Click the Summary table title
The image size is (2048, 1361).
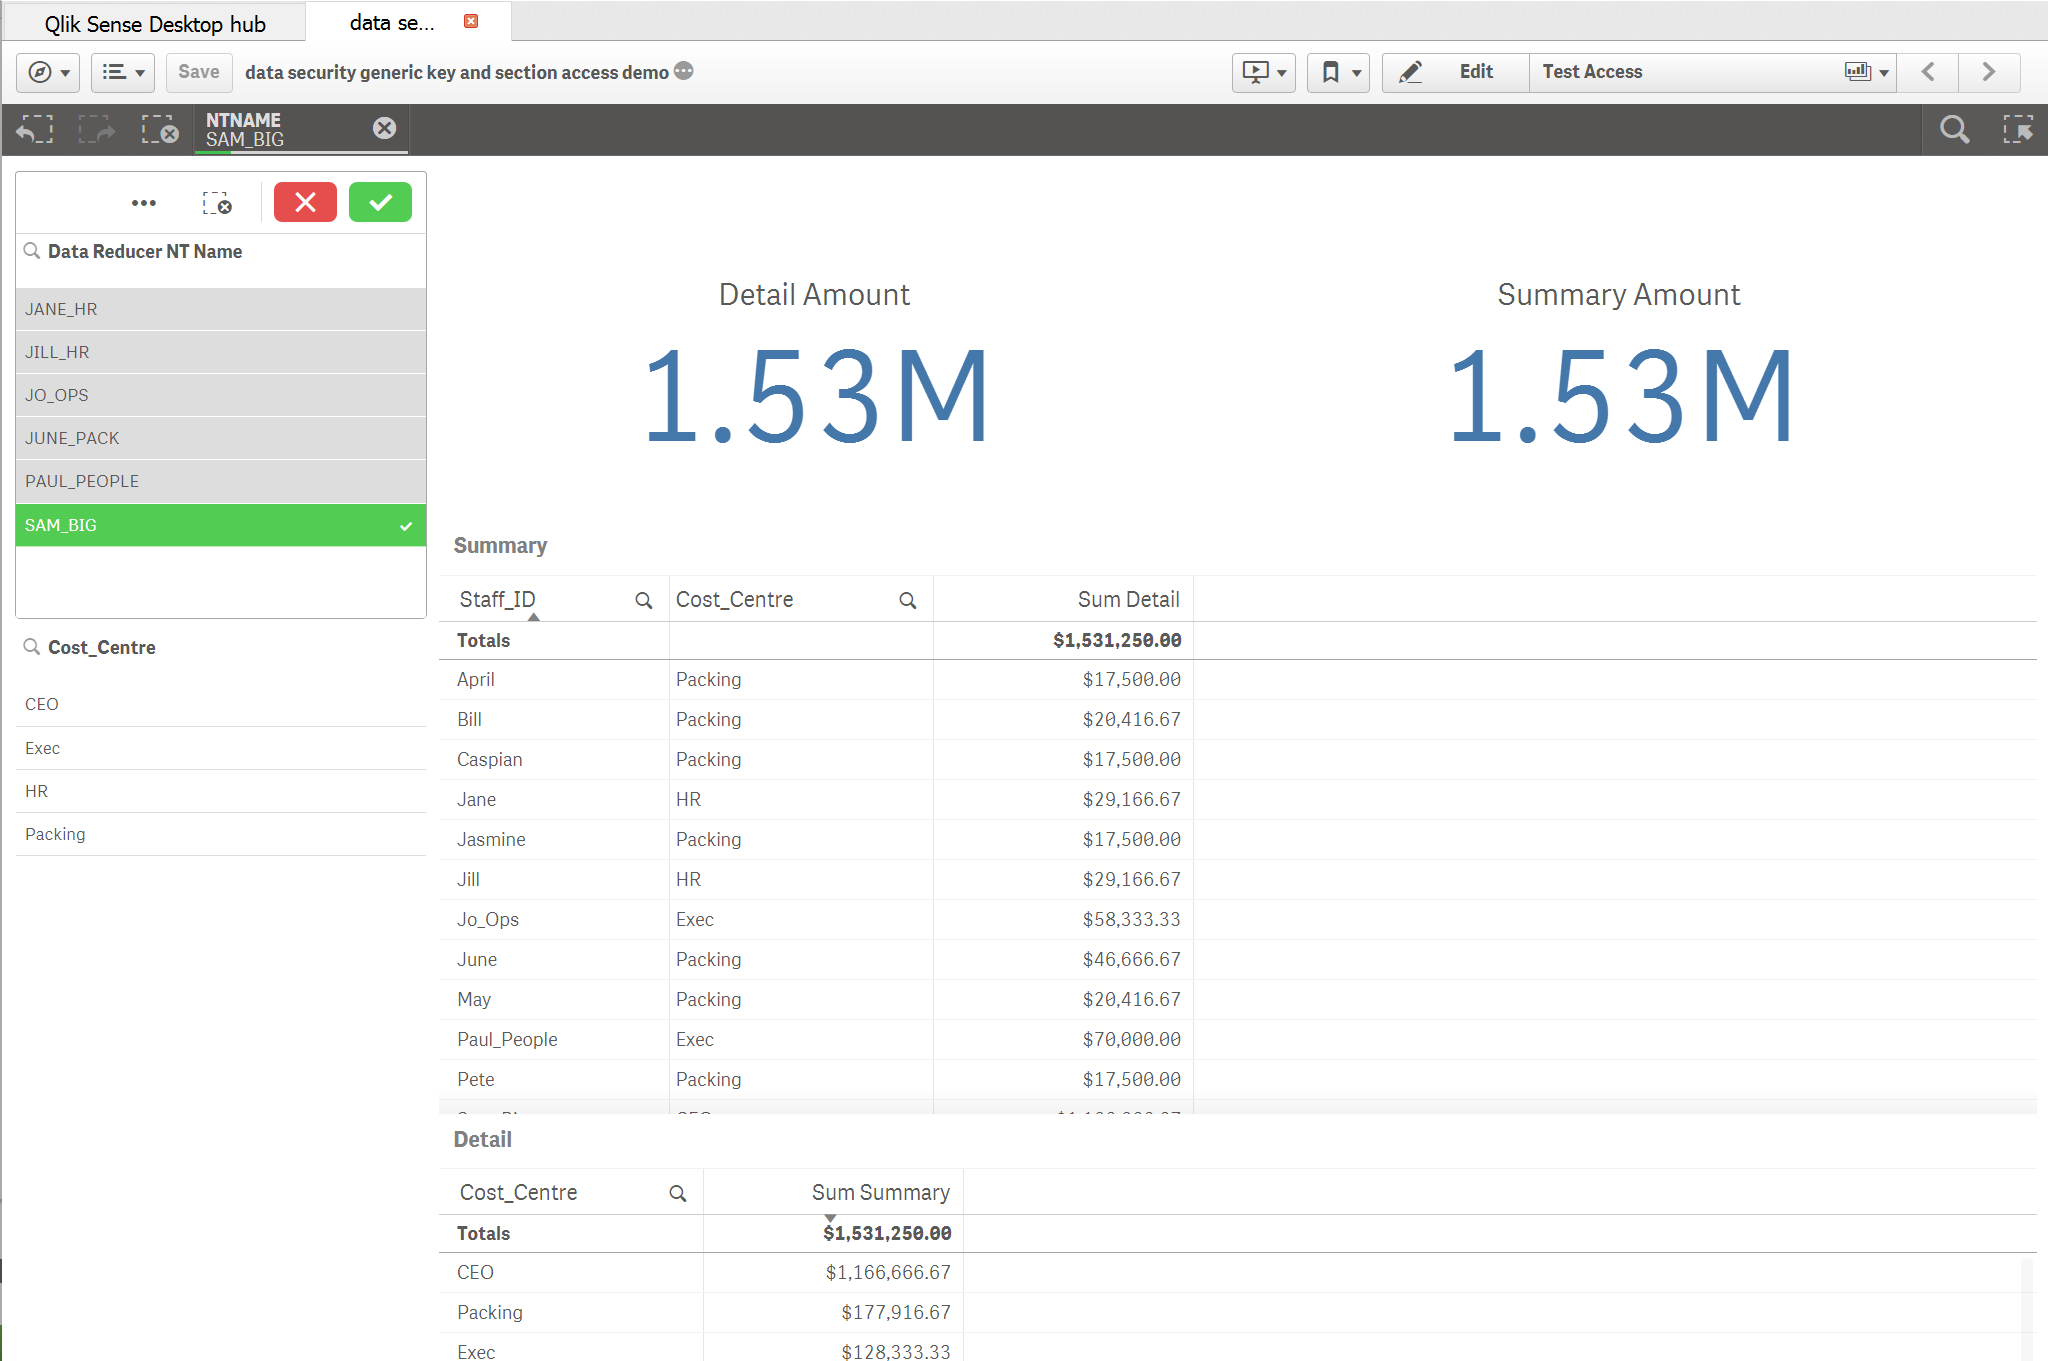coord(500,545)
